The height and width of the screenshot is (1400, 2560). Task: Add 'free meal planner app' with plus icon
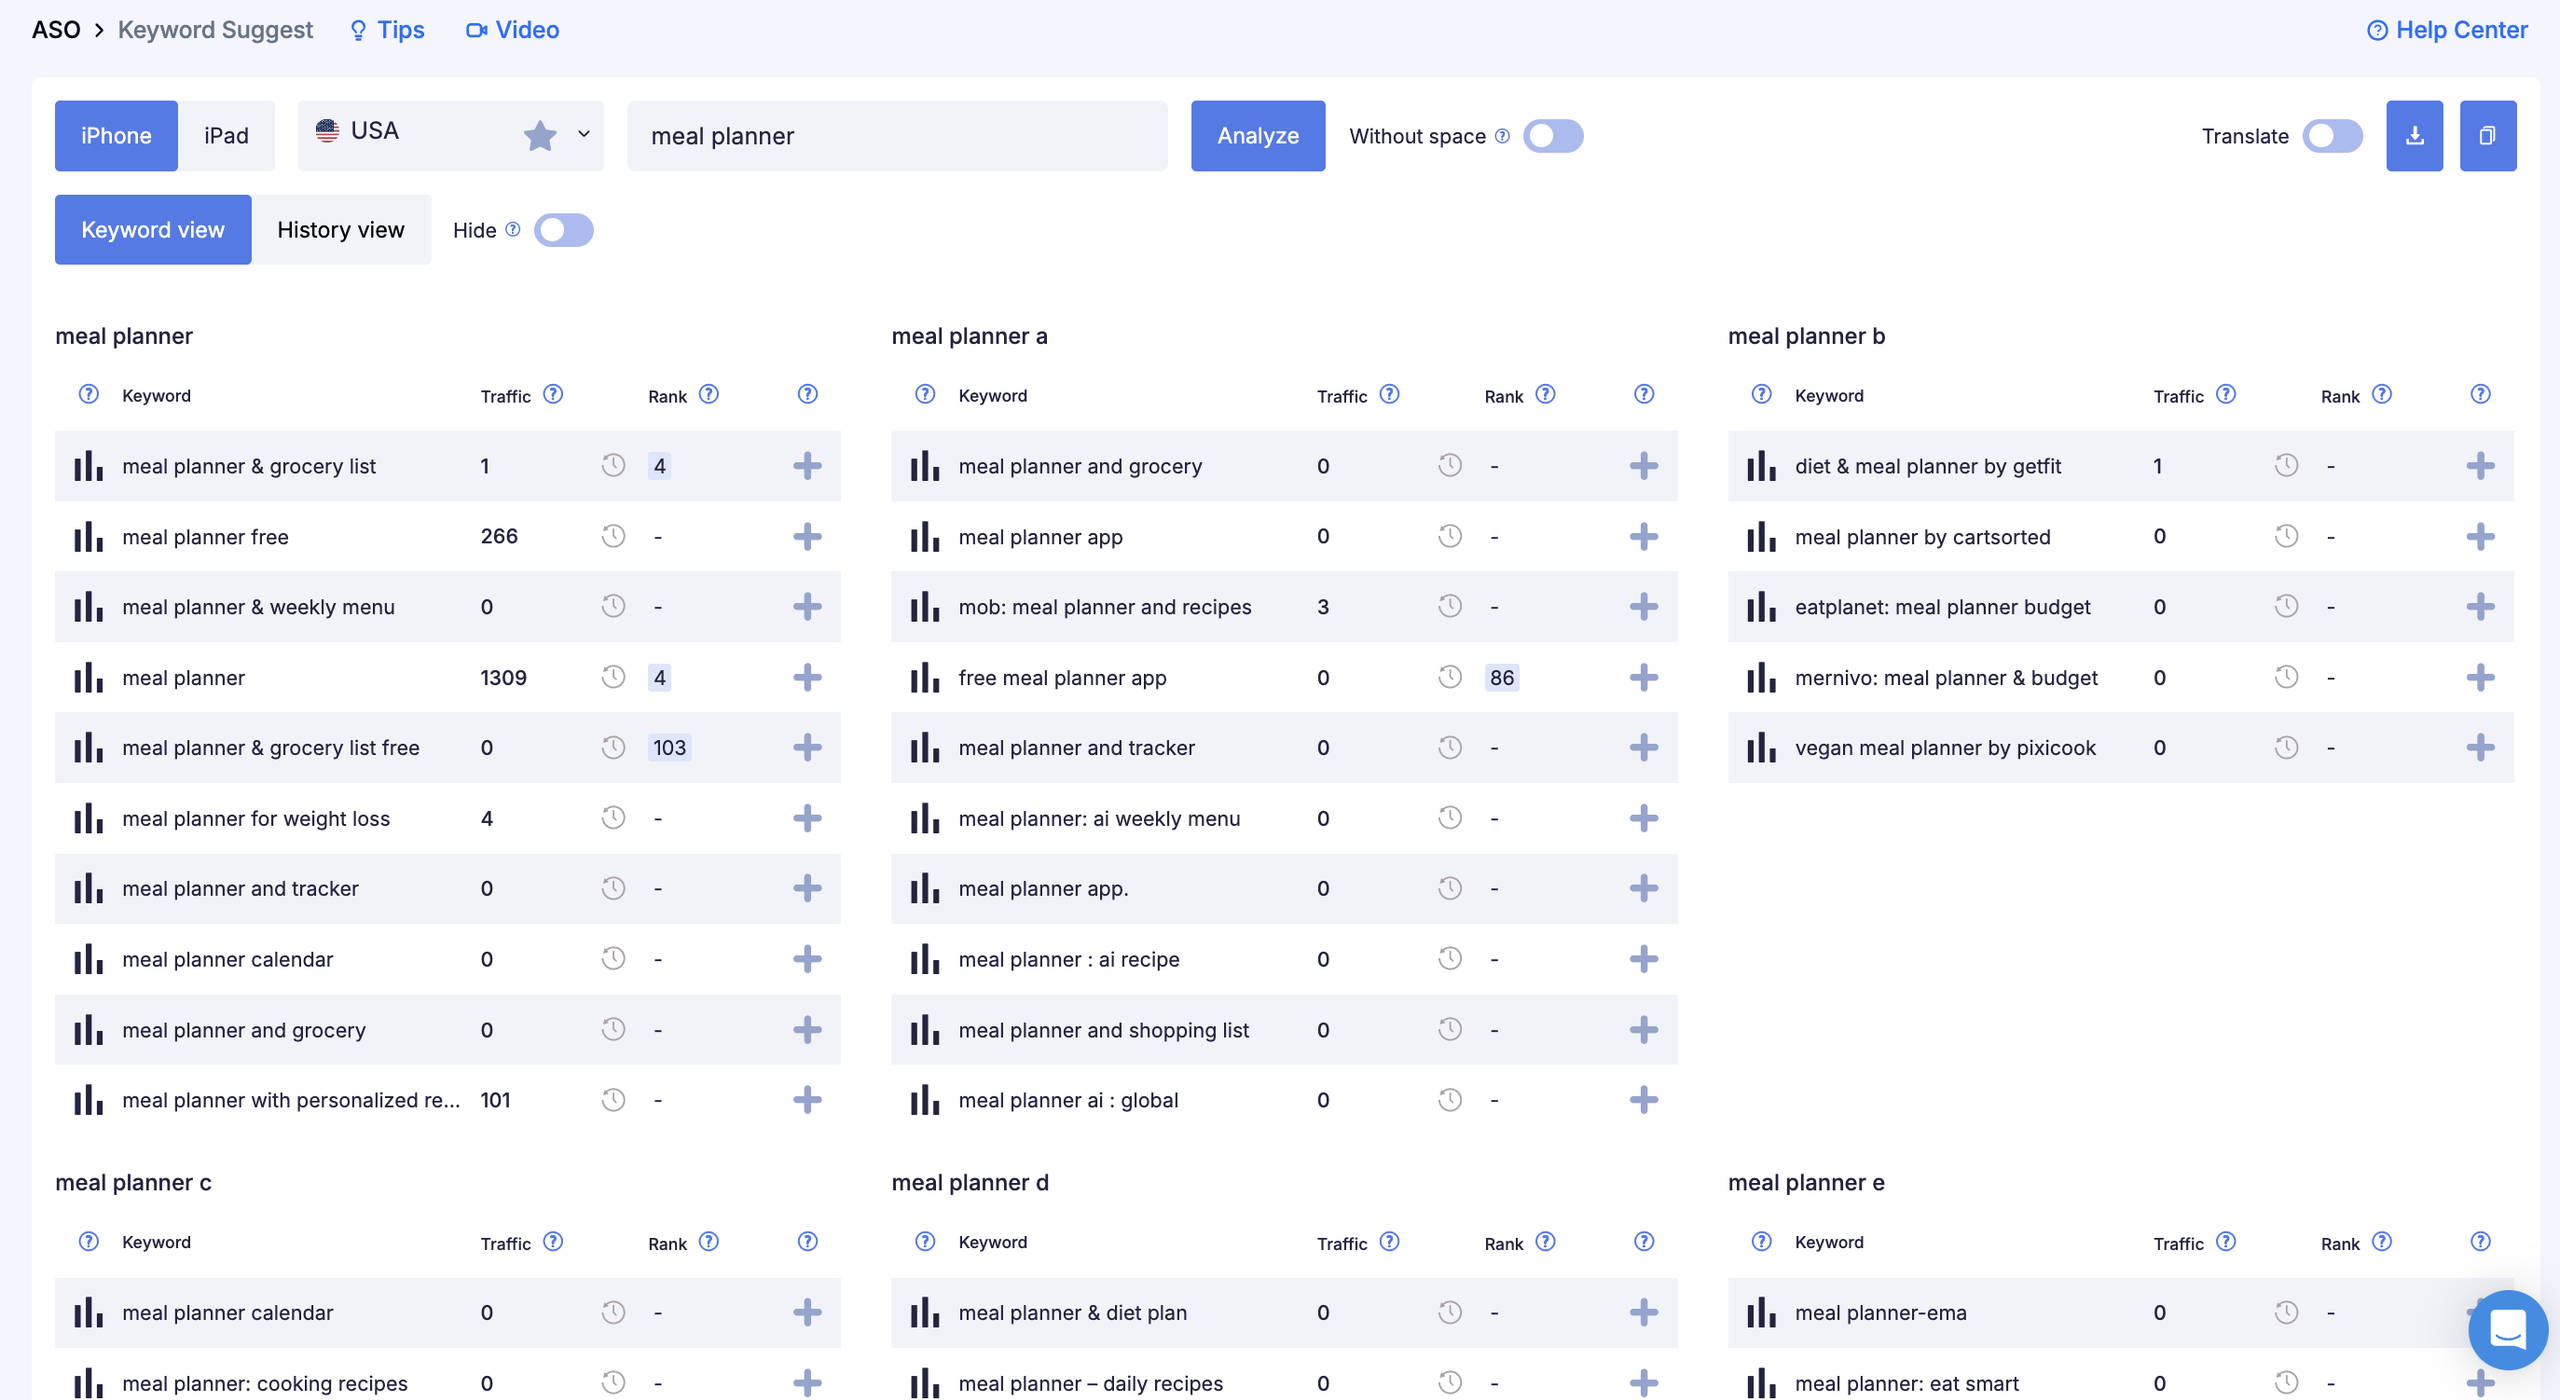[x=1643, y=677]
